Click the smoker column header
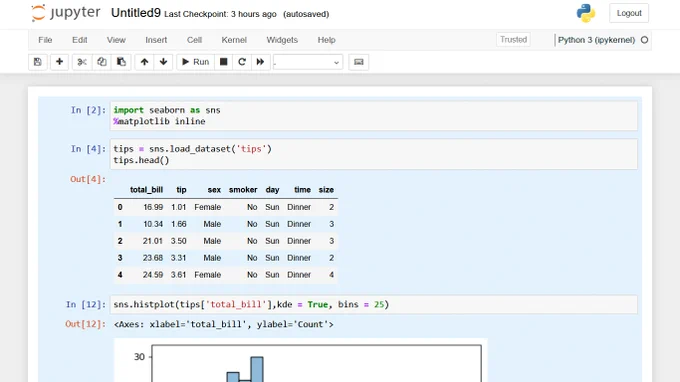 [243, 190]
